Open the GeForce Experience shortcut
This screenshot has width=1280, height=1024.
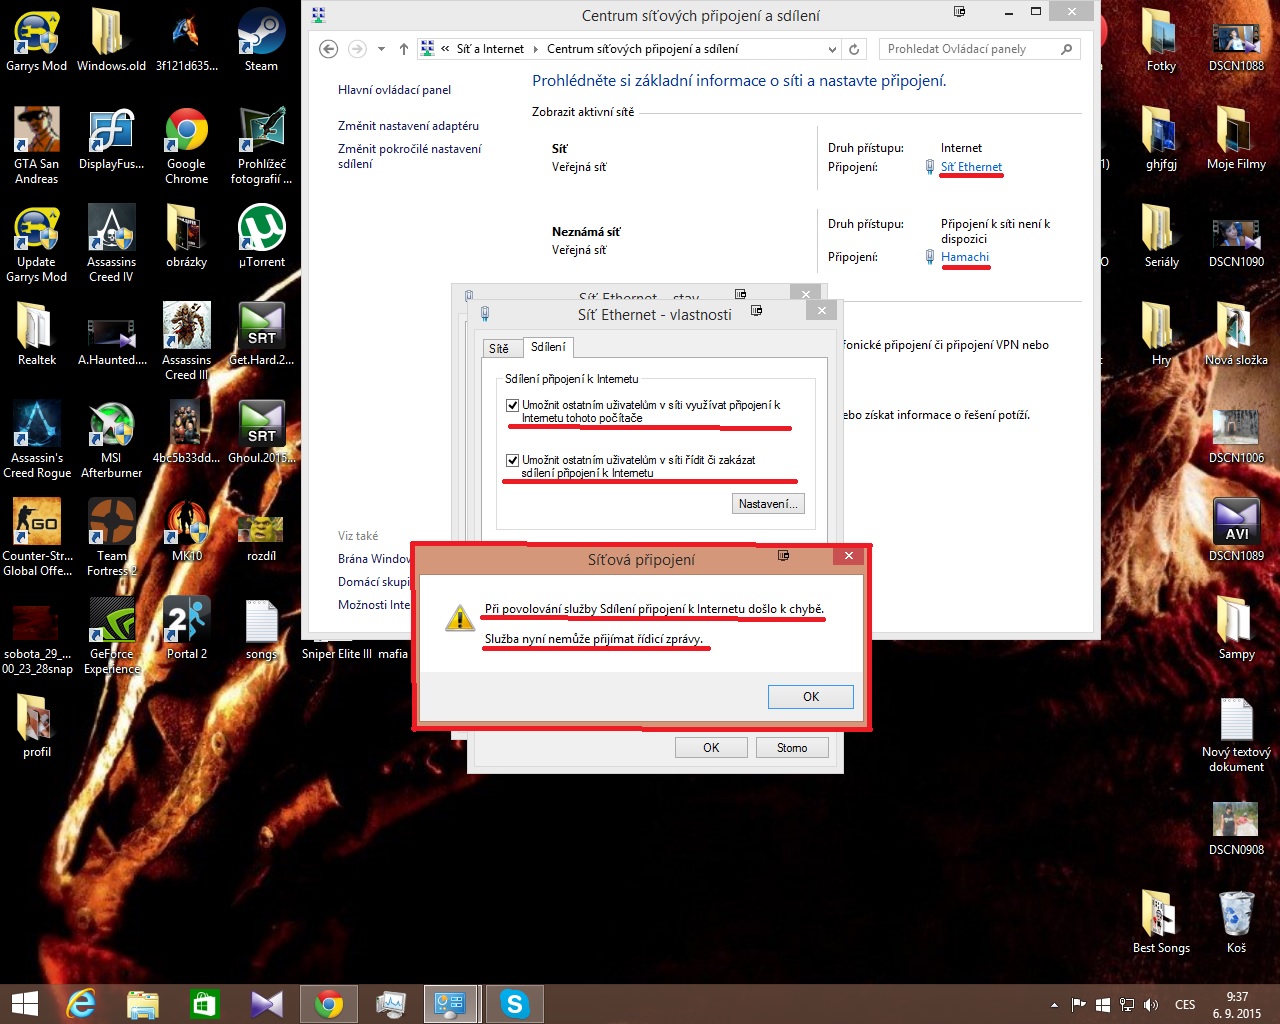coord(111,635)
